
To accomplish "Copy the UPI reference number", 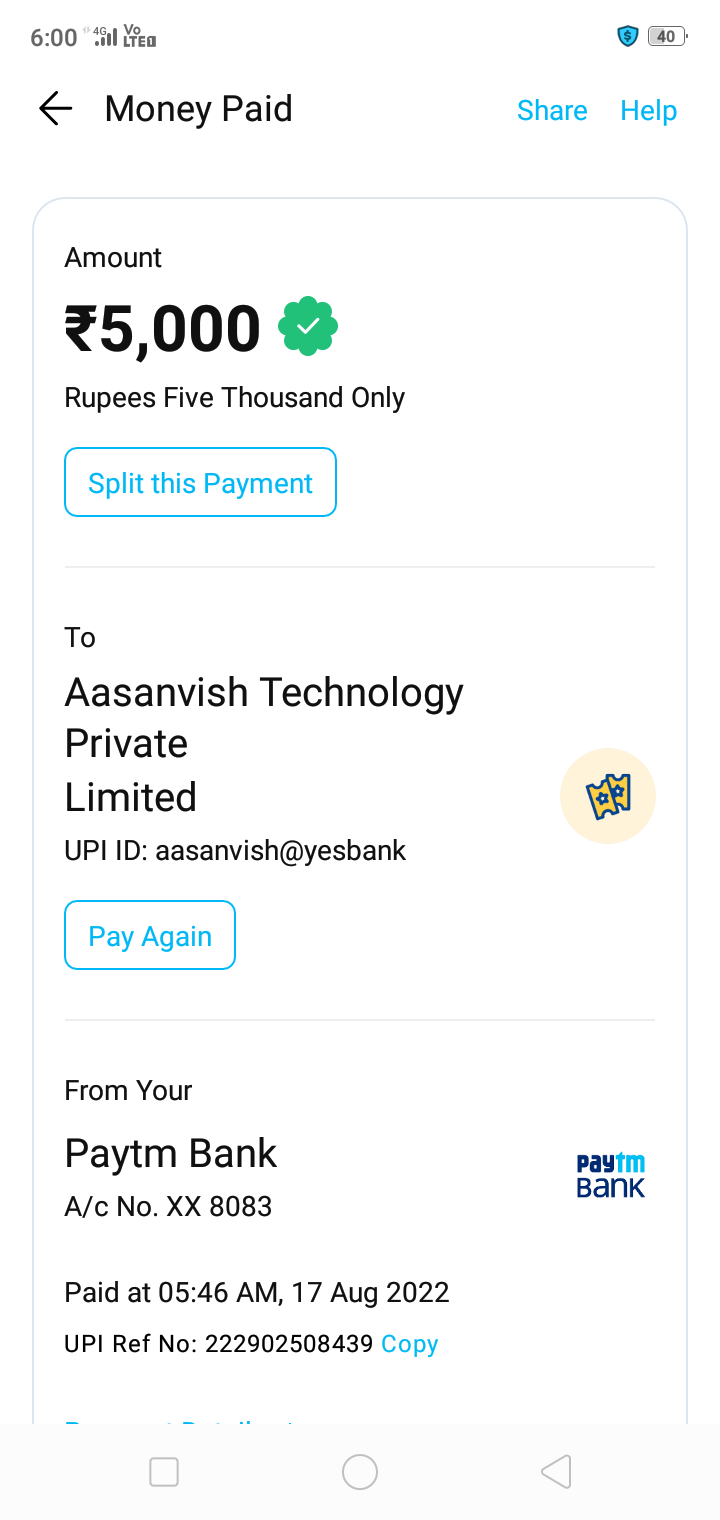I will tap(410, 1344).
